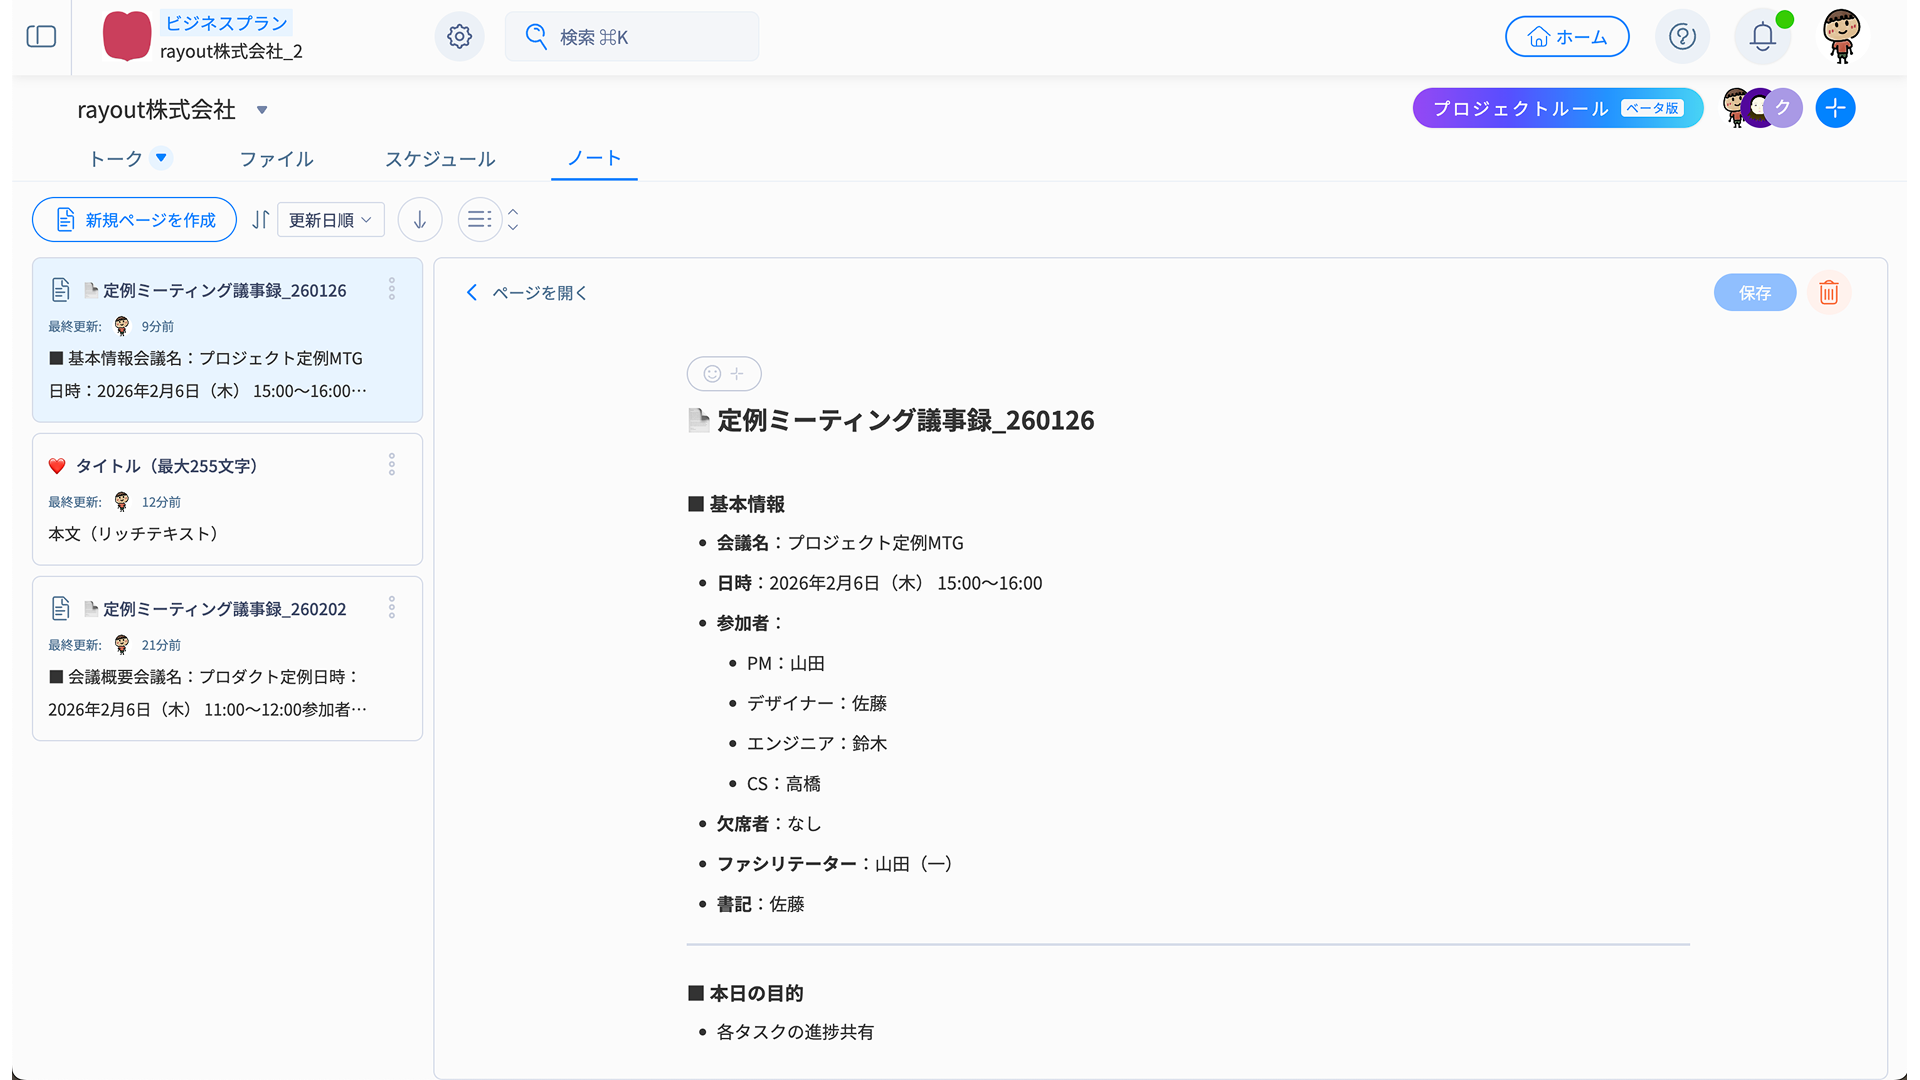The height and width of the screenshot is (1080, 1920).
Task: Click the download arrow icon in toolbar
Action: (x=420, y=219)
